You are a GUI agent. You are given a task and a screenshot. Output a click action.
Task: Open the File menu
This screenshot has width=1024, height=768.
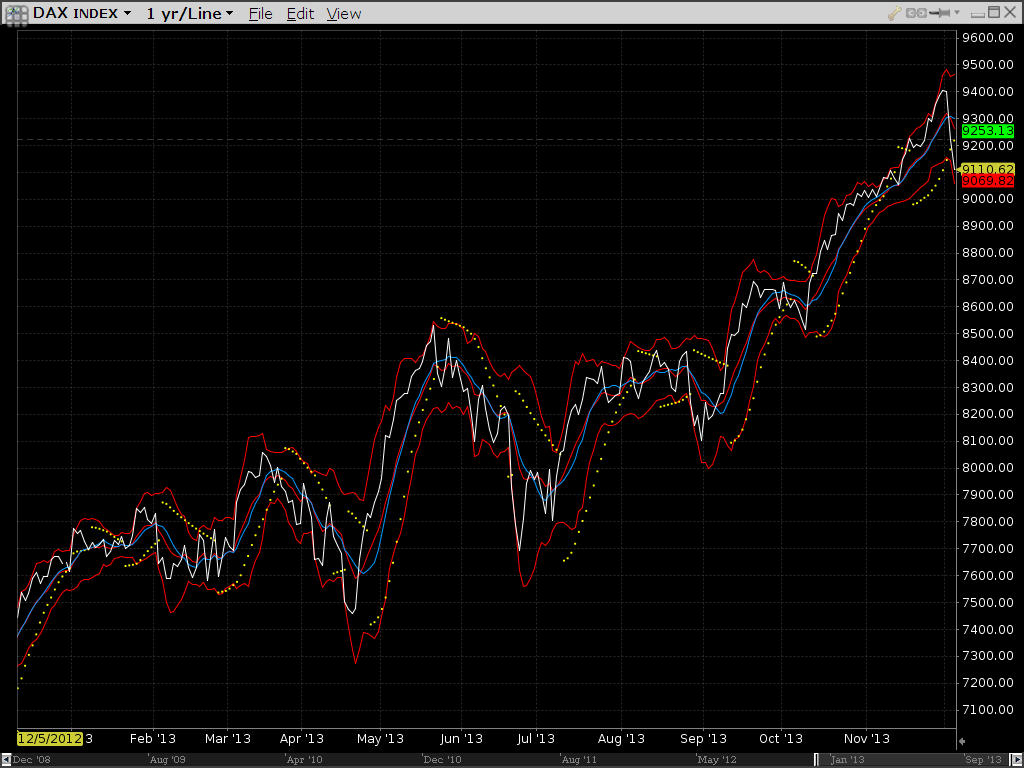point(261,14)
